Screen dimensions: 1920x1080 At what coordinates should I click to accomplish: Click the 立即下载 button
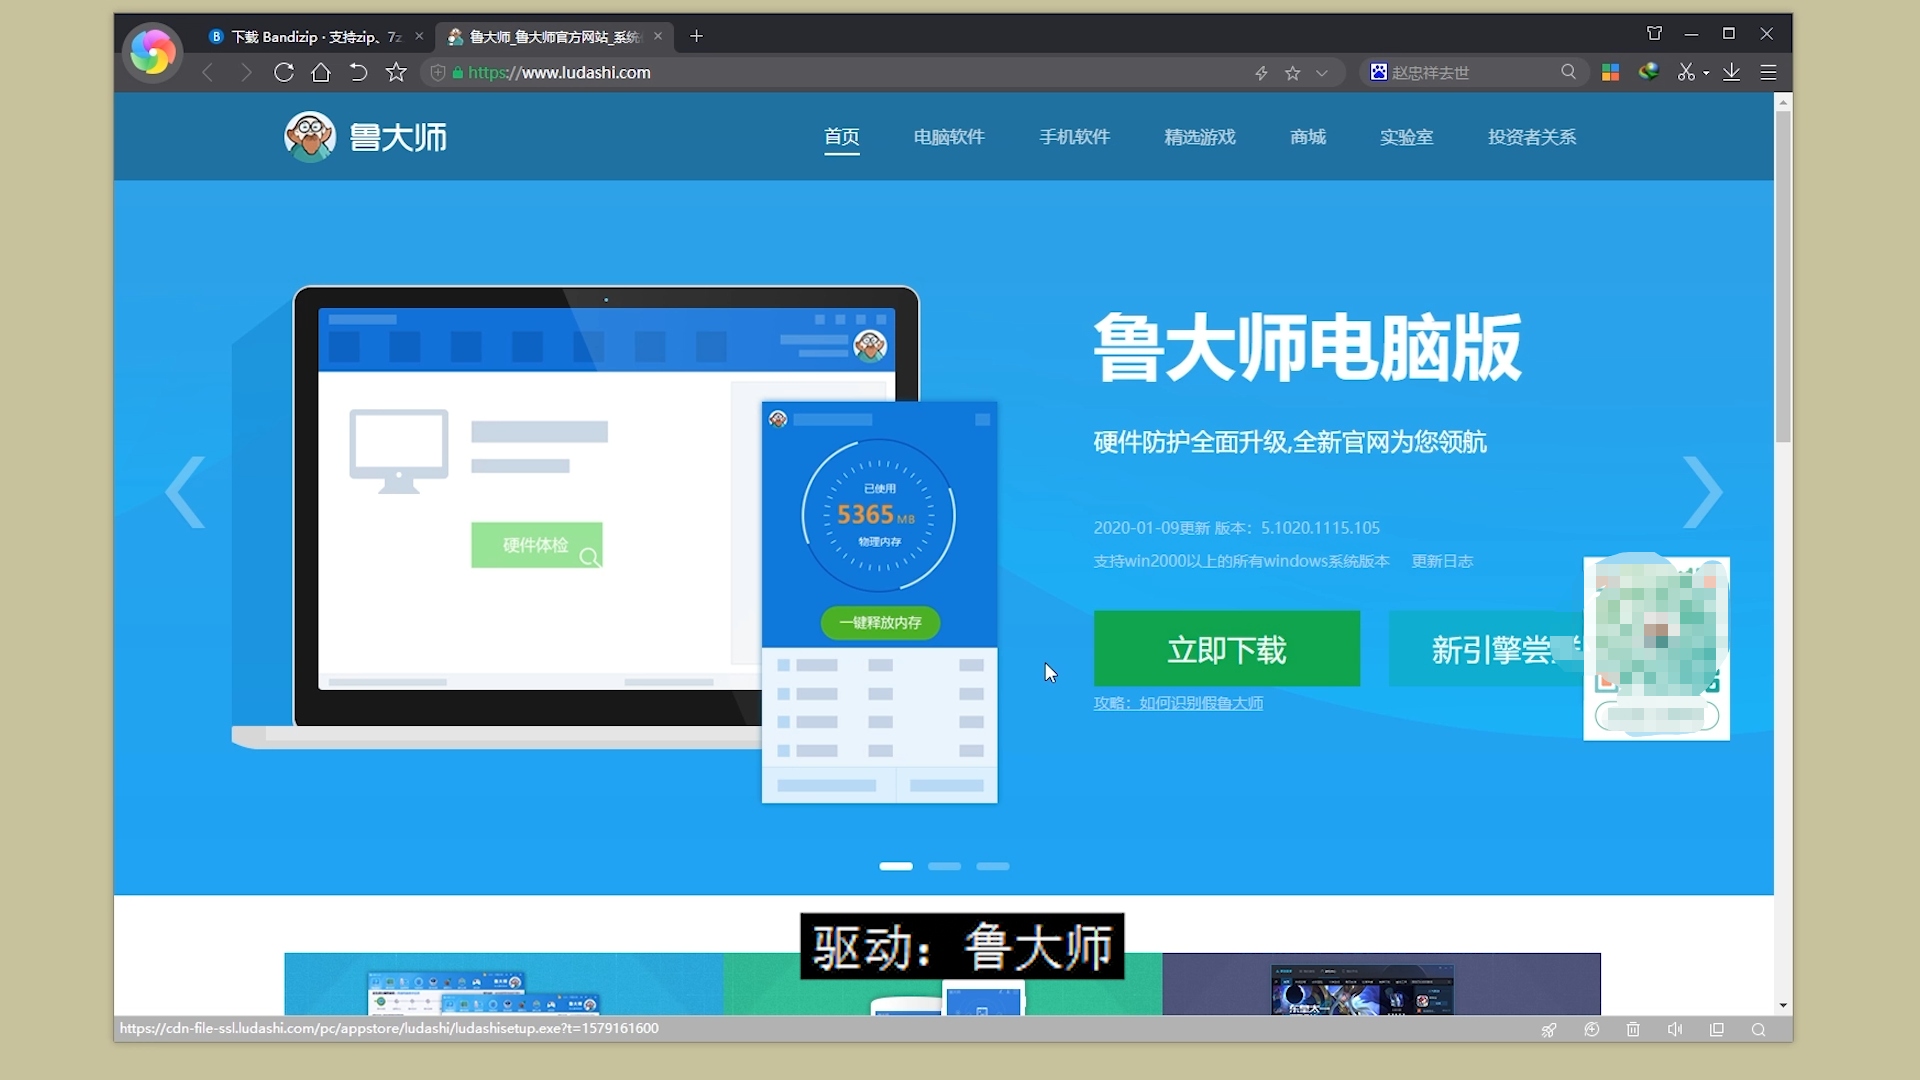[1227, 649]
